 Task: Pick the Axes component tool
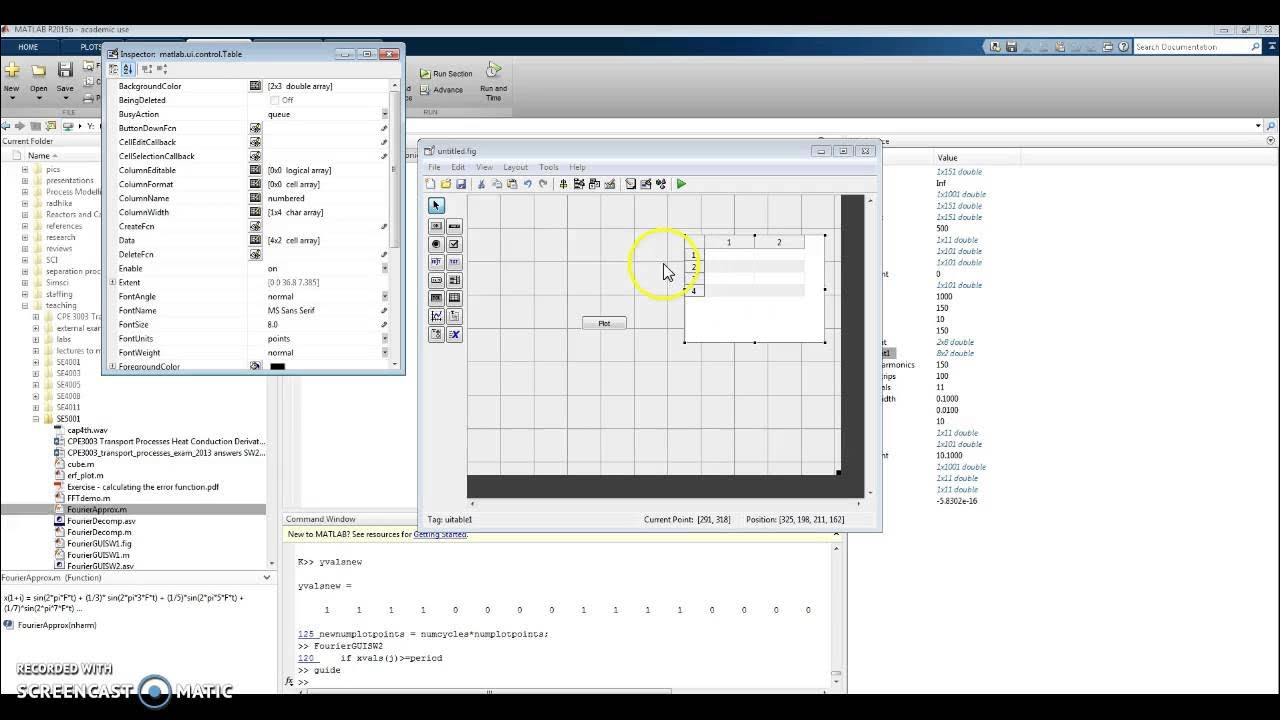coord(436,316)
